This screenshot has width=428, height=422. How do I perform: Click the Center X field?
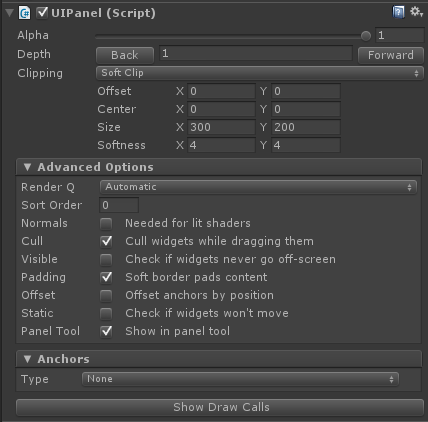click(x=221, y=109)
